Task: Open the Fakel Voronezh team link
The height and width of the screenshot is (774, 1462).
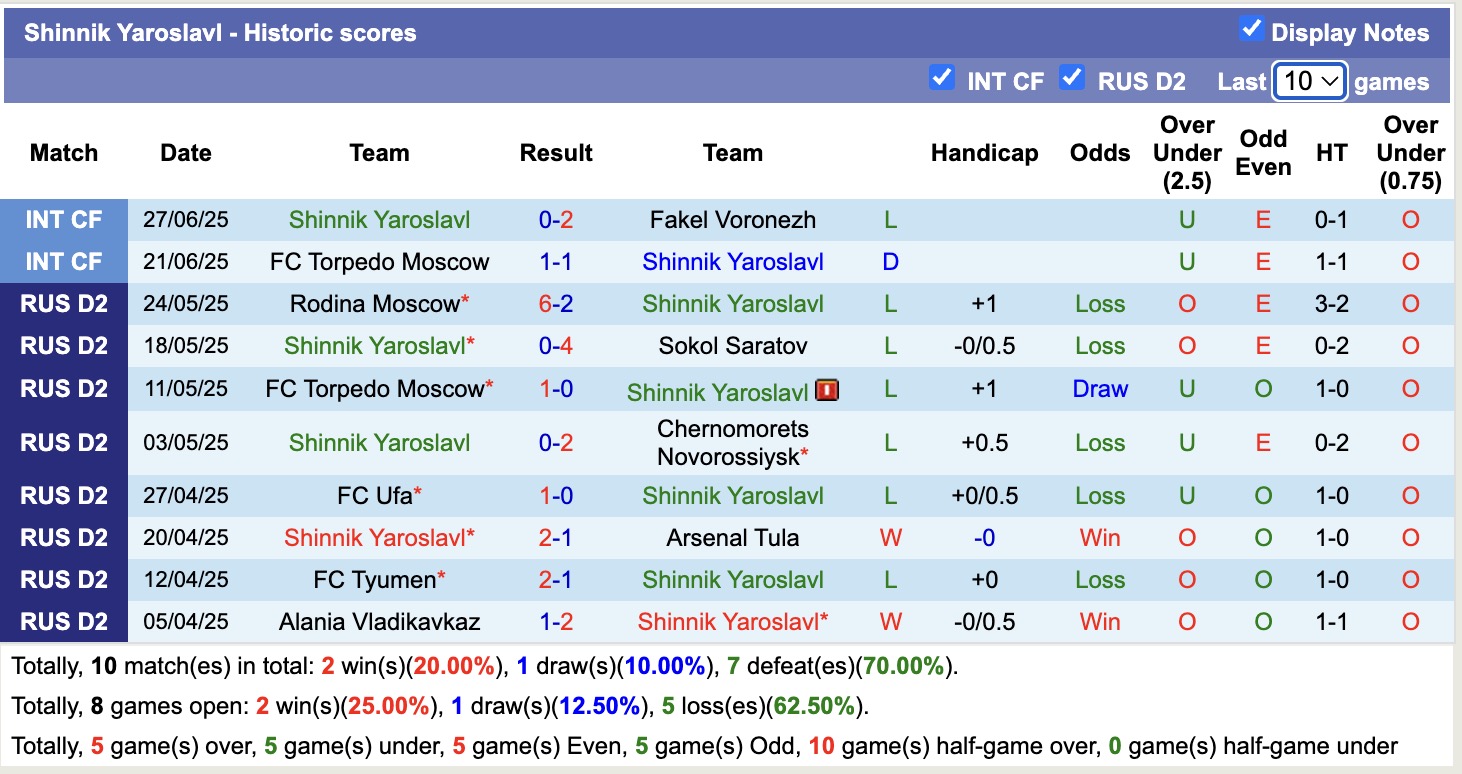Action: tap(733, 220)
